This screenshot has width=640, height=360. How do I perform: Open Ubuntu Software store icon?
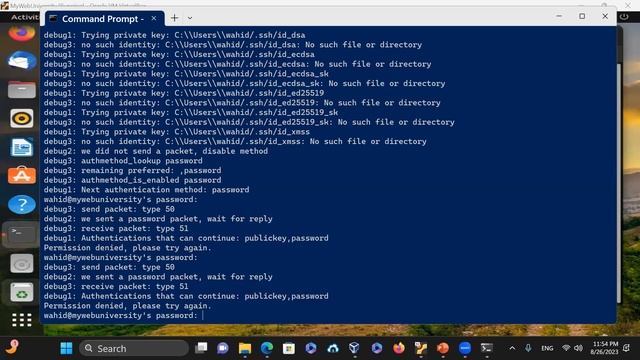22,176
